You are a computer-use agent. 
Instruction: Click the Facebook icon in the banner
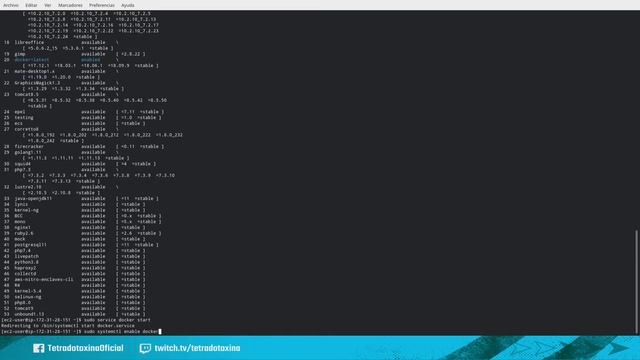39,348
